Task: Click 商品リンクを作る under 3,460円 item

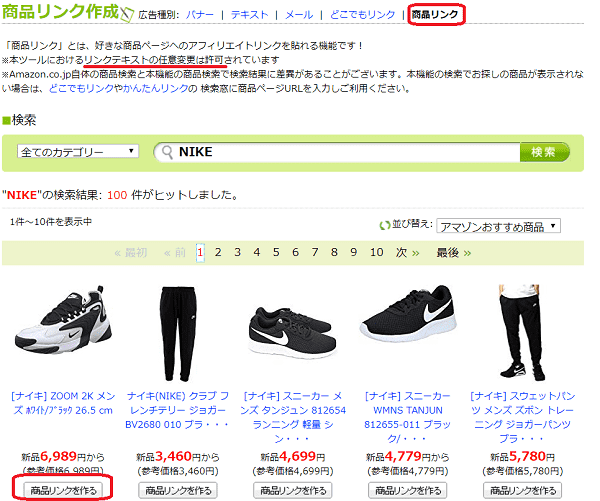Action: pyautogui.click(x=178, y=490)
